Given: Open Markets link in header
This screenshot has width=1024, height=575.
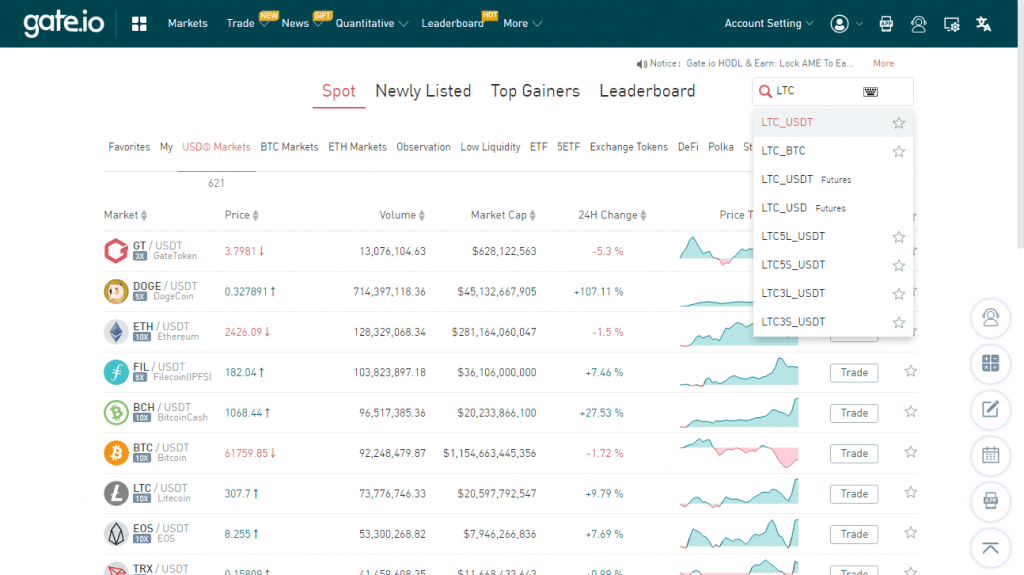Looking at the screenshot, I should click(187, 24).
